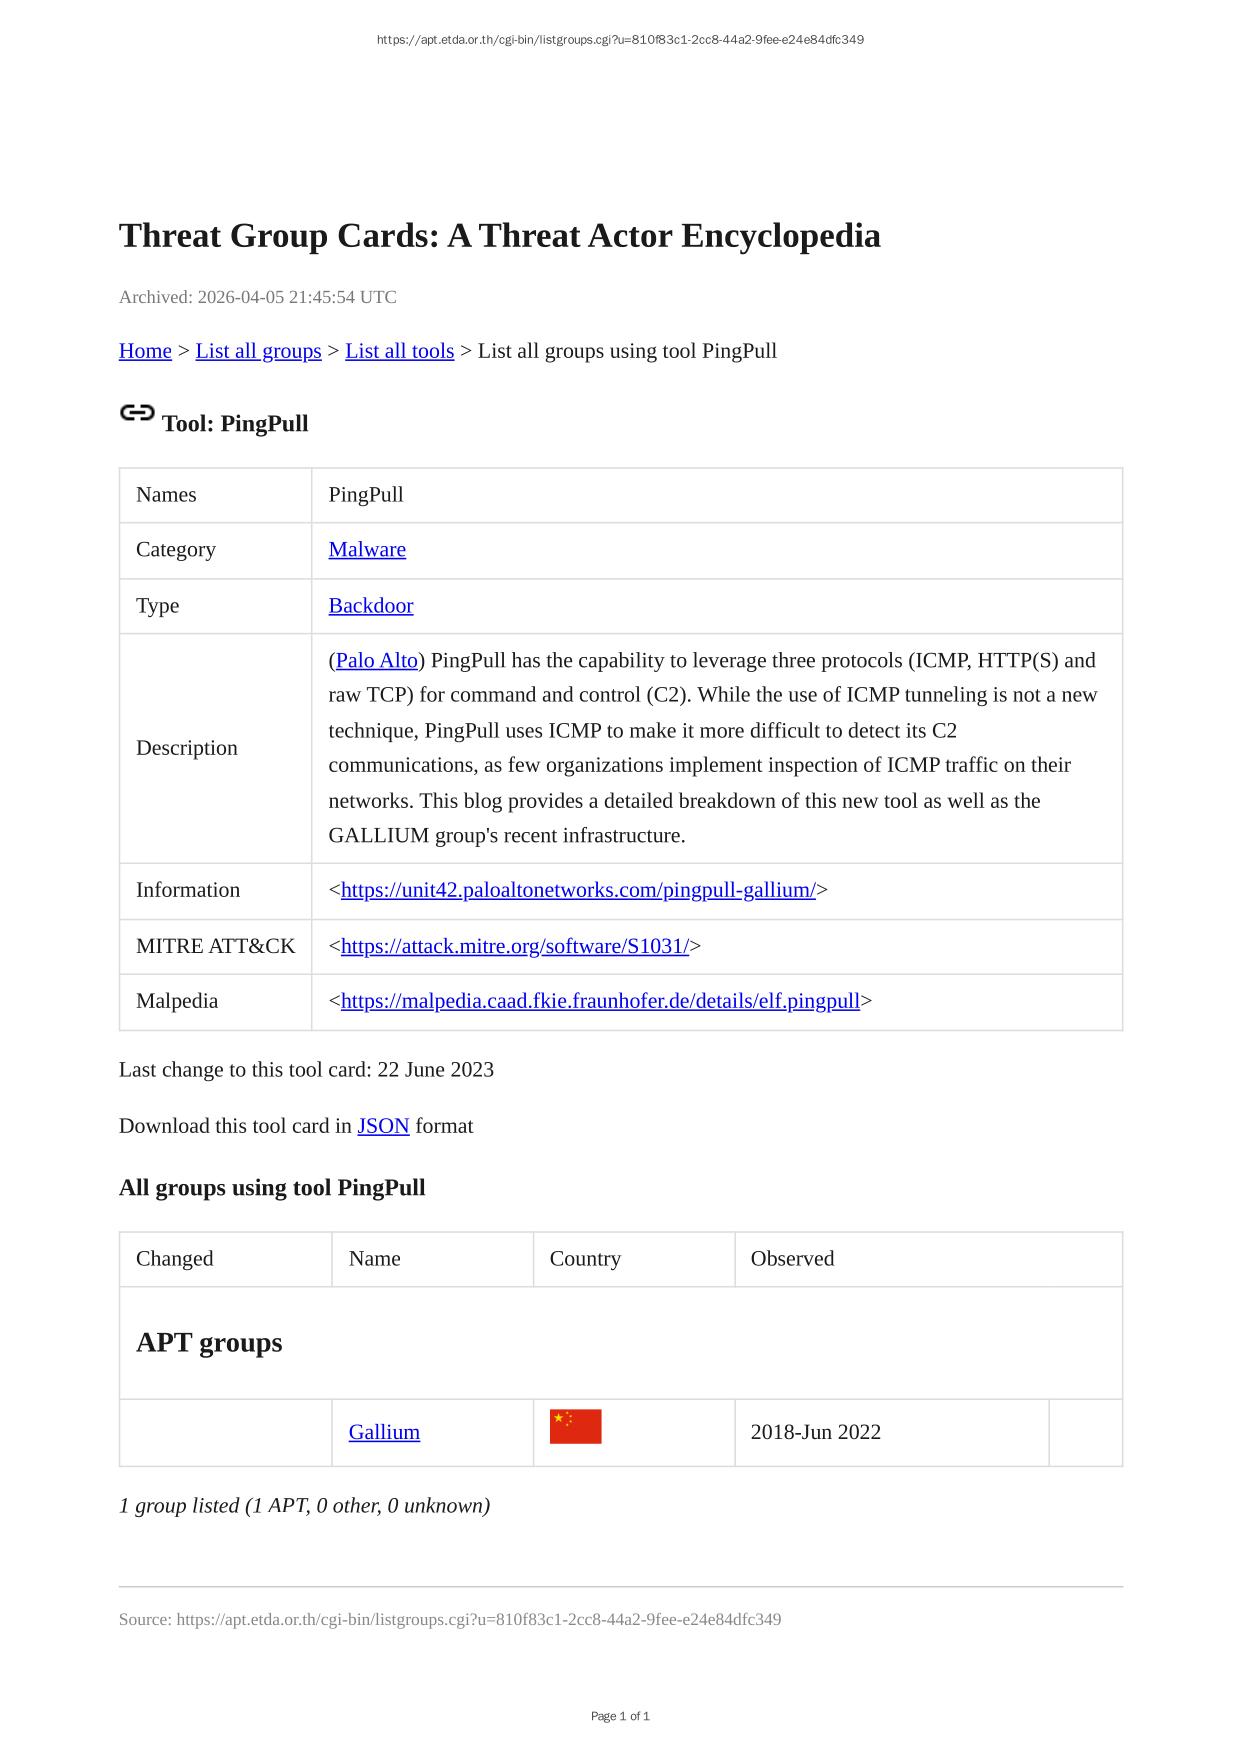Click the page title heading
This screenshot has width=1242, height=1756.
point(499,236)
